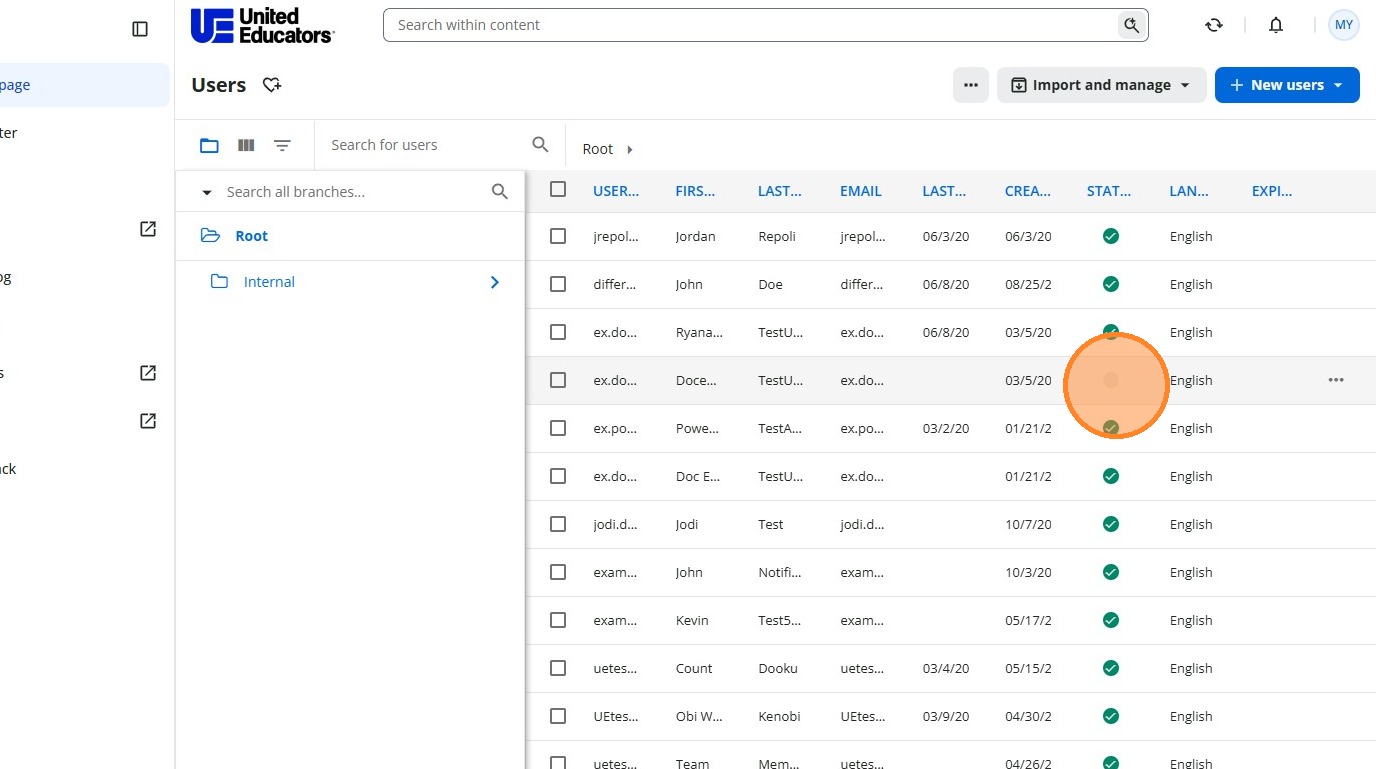
Task: Click the search magnifier in content search
Action: click(1131, 25)
